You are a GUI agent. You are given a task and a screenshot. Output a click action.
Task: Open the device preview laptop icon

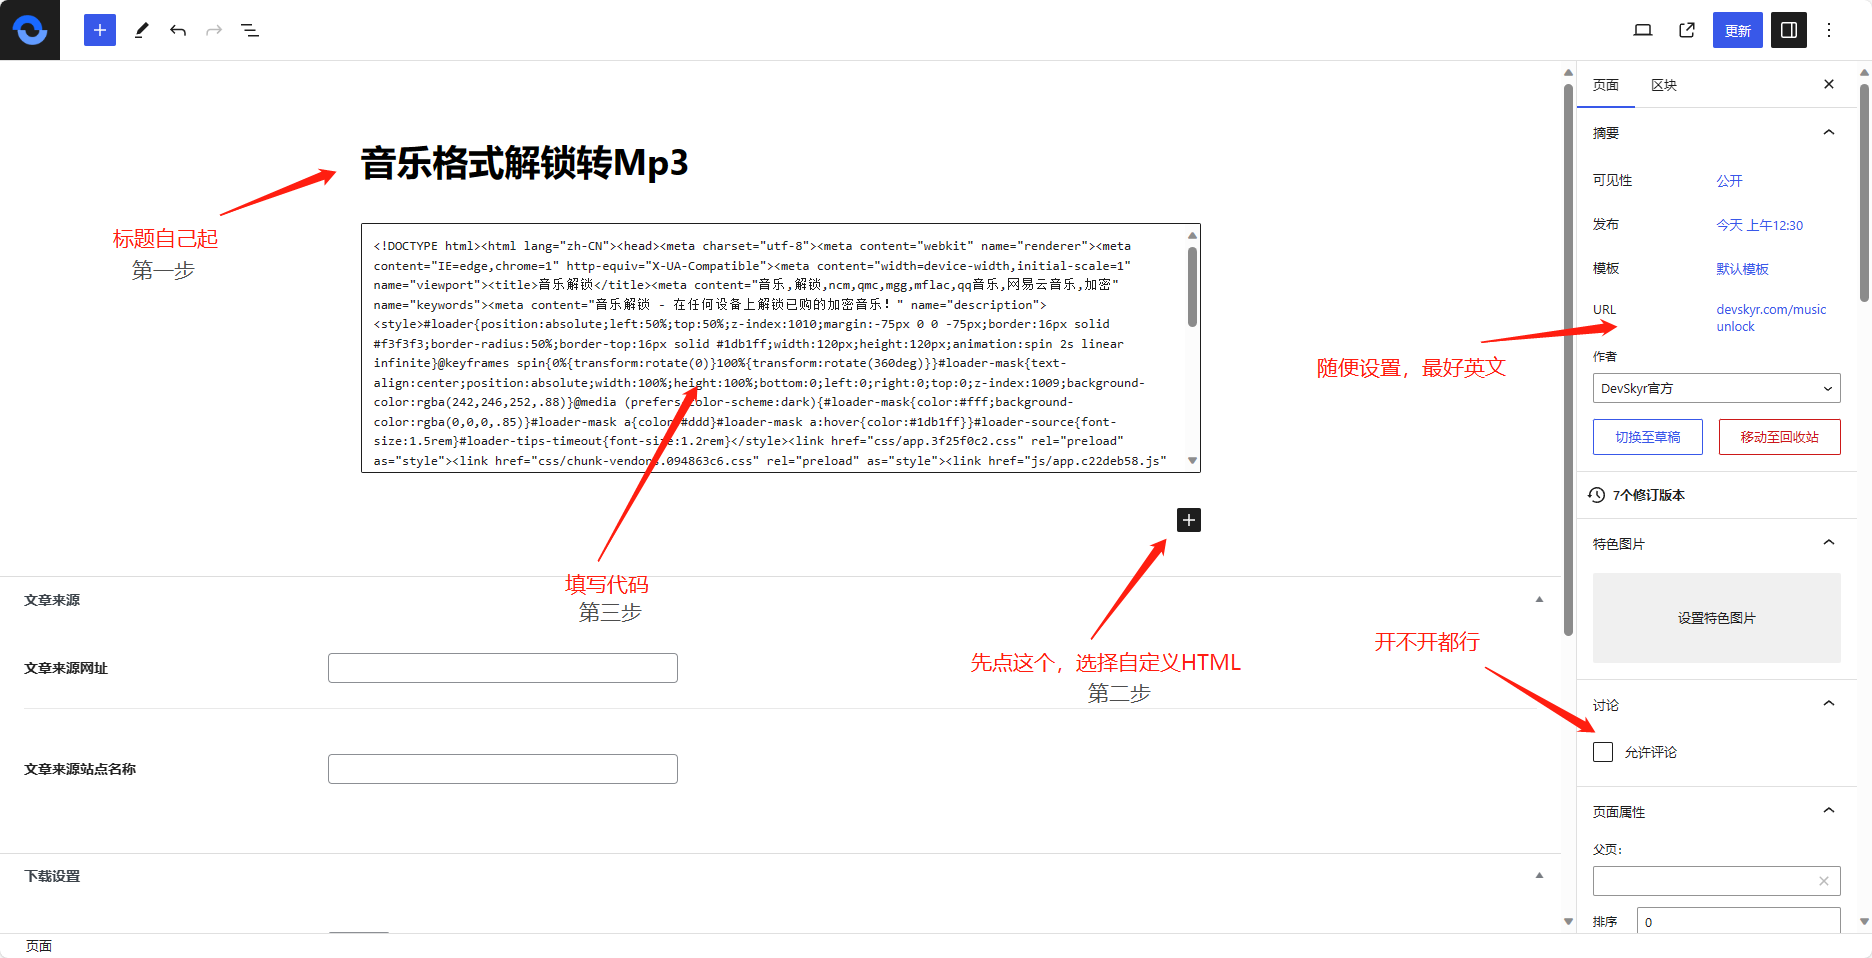(1643, 30)
